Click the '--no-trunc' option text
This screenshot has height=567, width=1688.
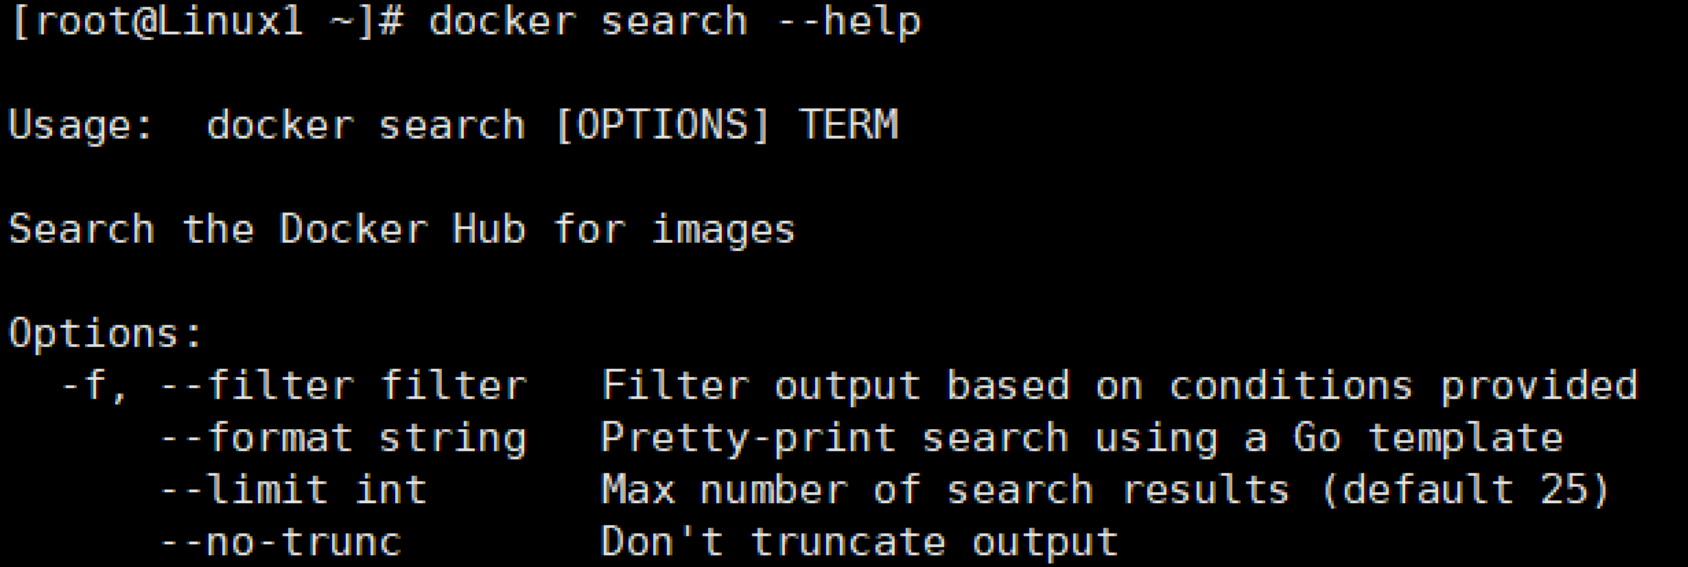point(281,542)
